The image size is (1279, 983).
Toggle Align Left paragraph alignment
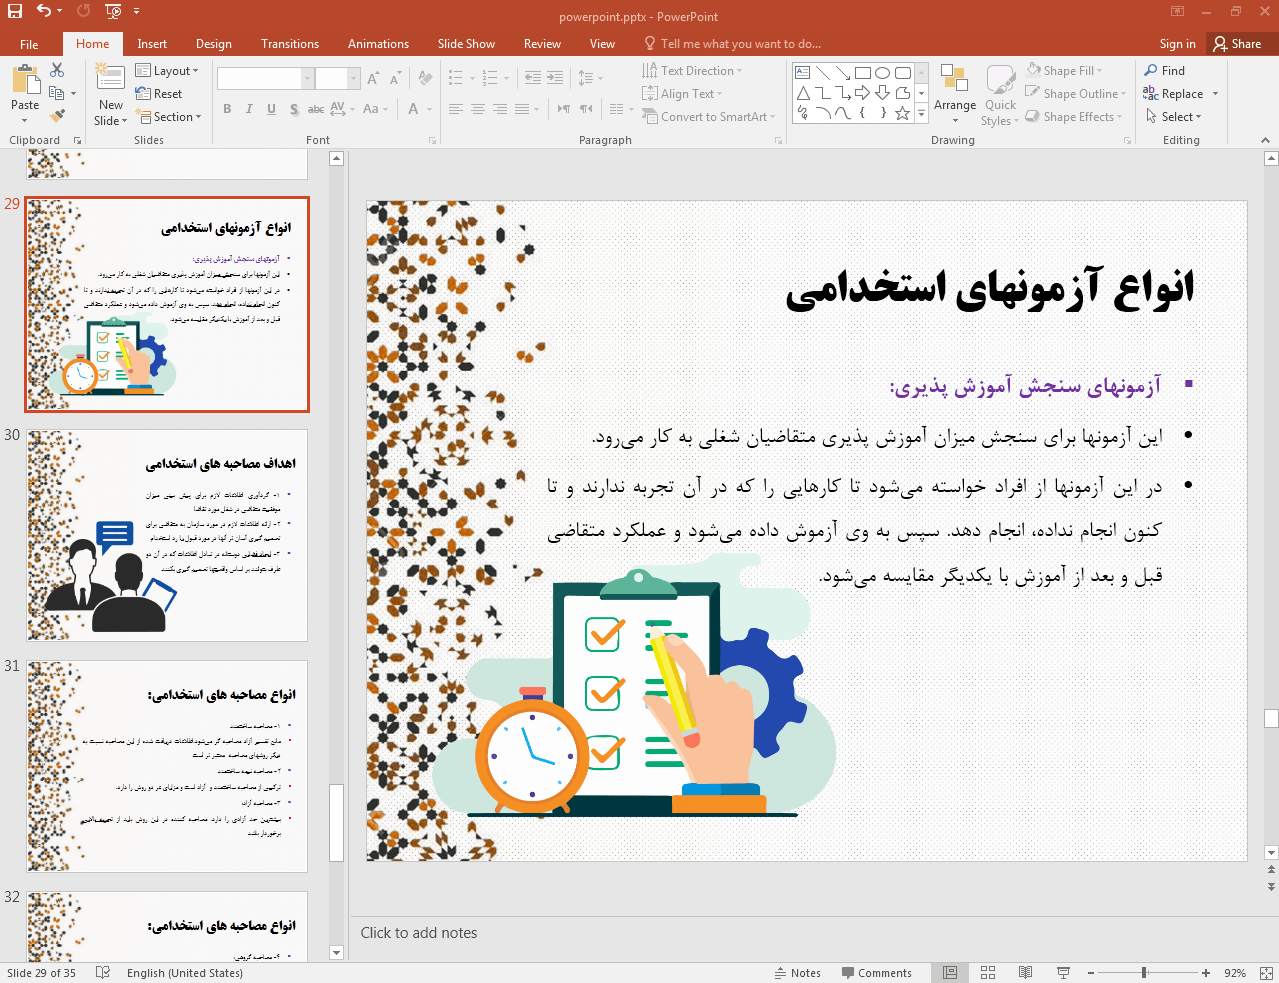455,109
